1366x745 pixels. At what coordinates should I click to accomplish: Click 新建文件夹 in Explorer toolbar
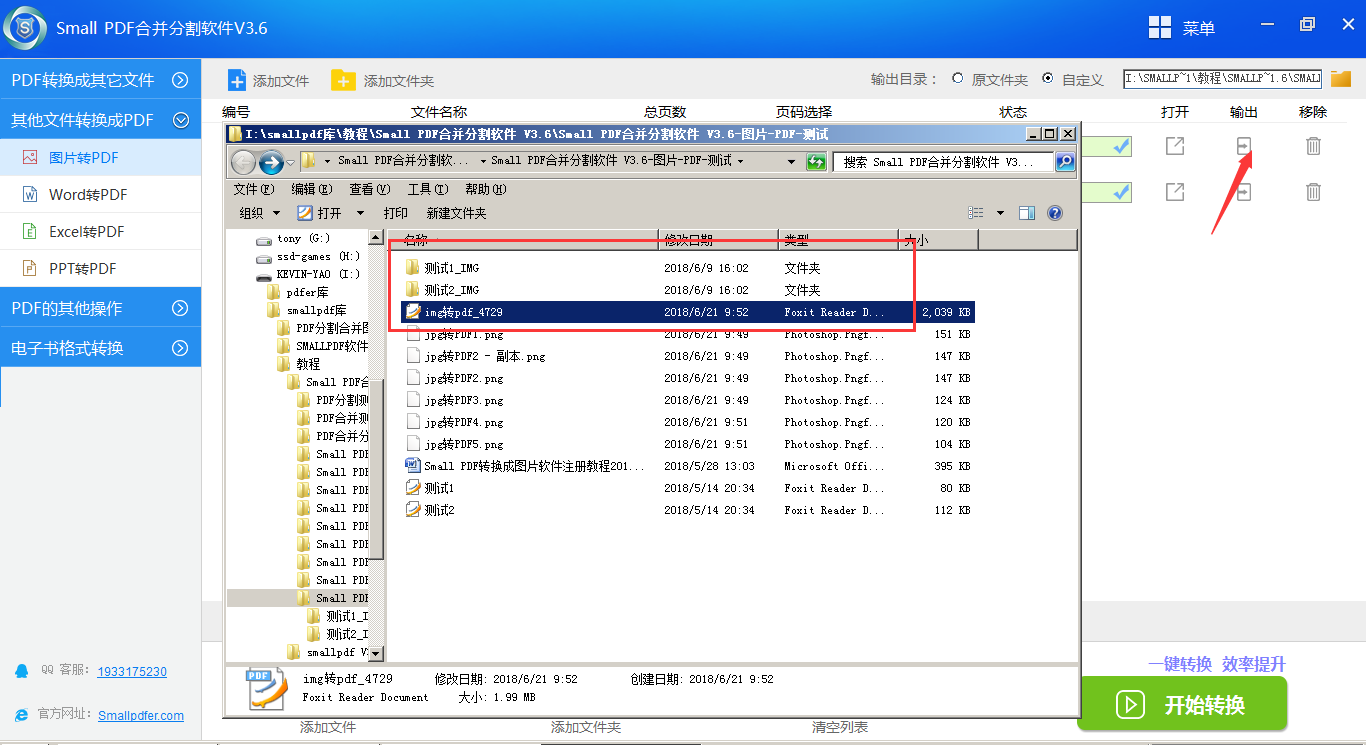[x=456, y=213]
